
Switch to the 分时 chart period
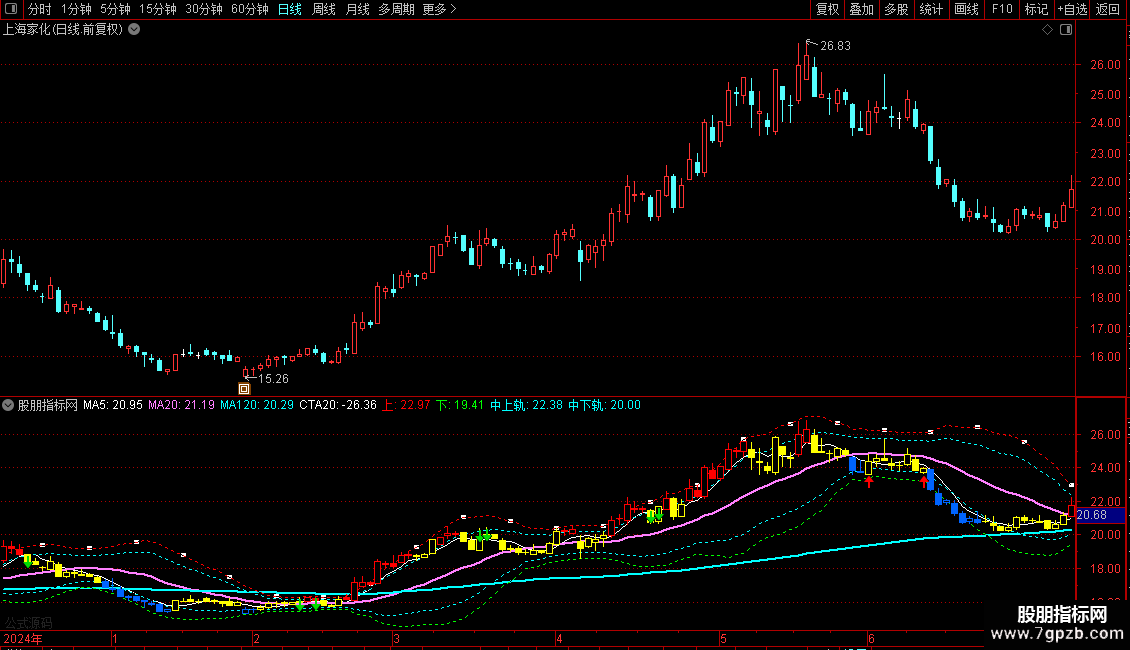coord(39,9)
